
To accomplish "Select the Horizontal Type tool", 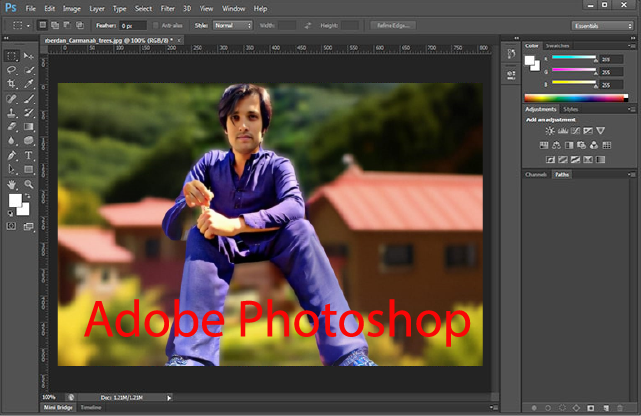I will pyautogui.click(x=29, y=155).
